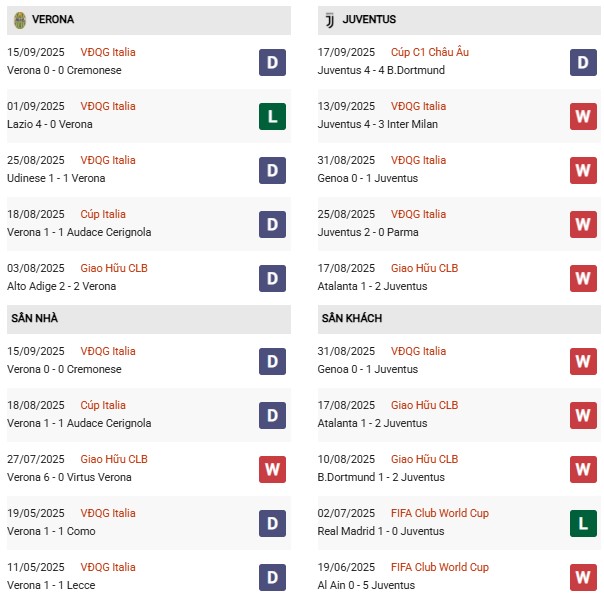Select the SÂN KHÁCH section header
This screenshot has height=596, width=604.
point(459,319)
